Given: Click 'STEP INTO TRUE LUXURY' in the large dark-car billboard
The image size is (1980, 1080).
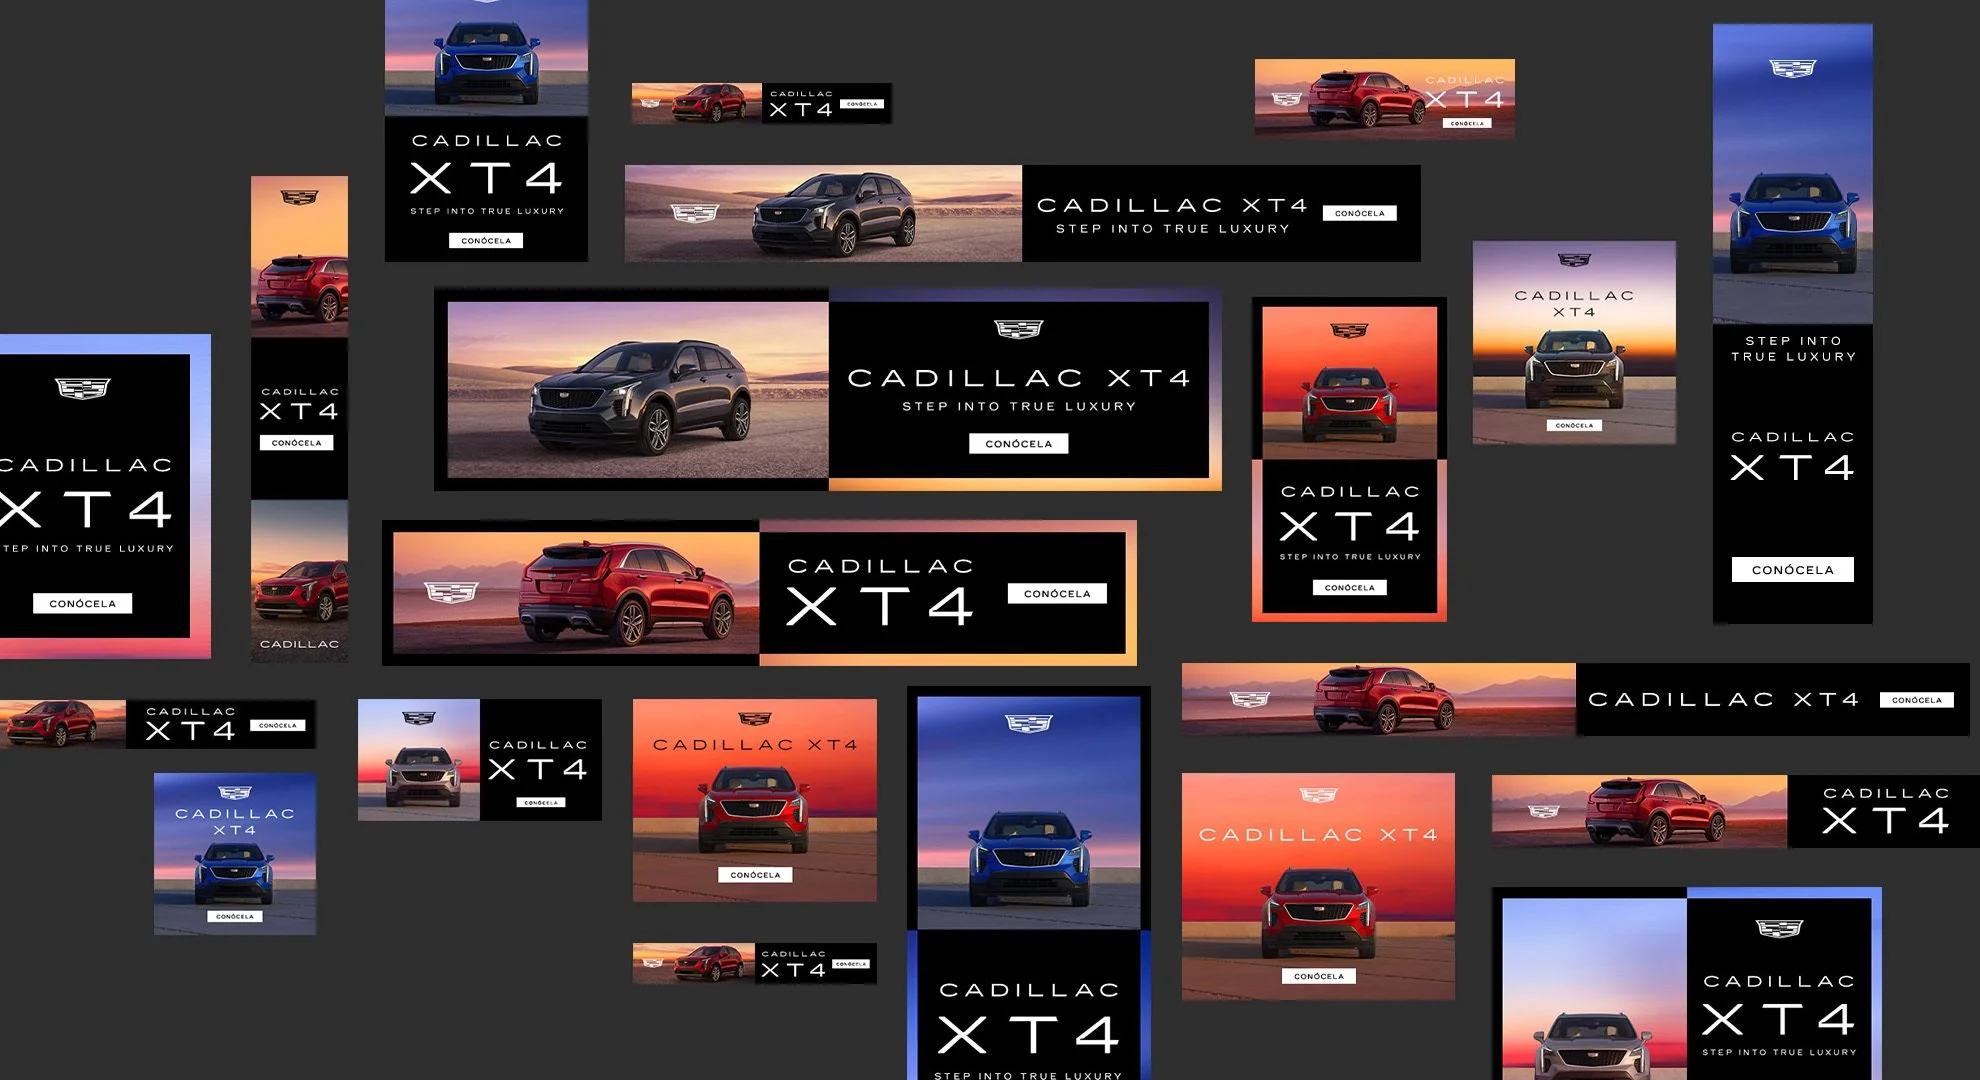Looking at the screenshot, I should pos(1019,406).
